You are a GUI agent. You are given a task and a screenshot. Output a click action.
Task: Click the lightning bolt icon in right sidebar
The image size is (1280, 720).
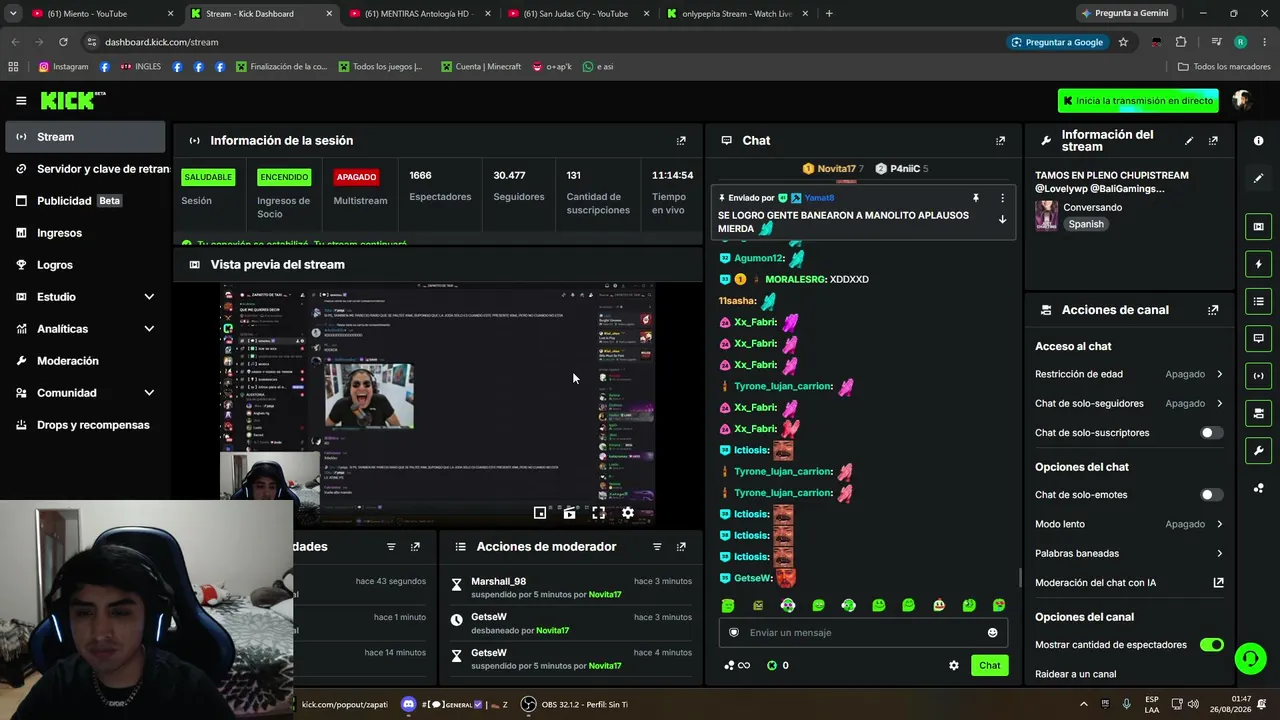(x=1258, y=264)
